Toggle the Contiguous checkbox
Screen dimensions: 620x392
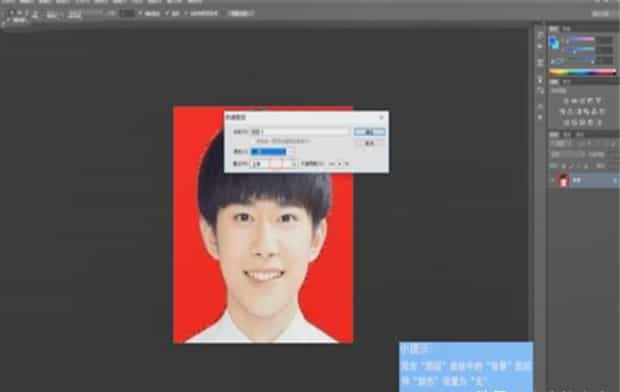166,13
